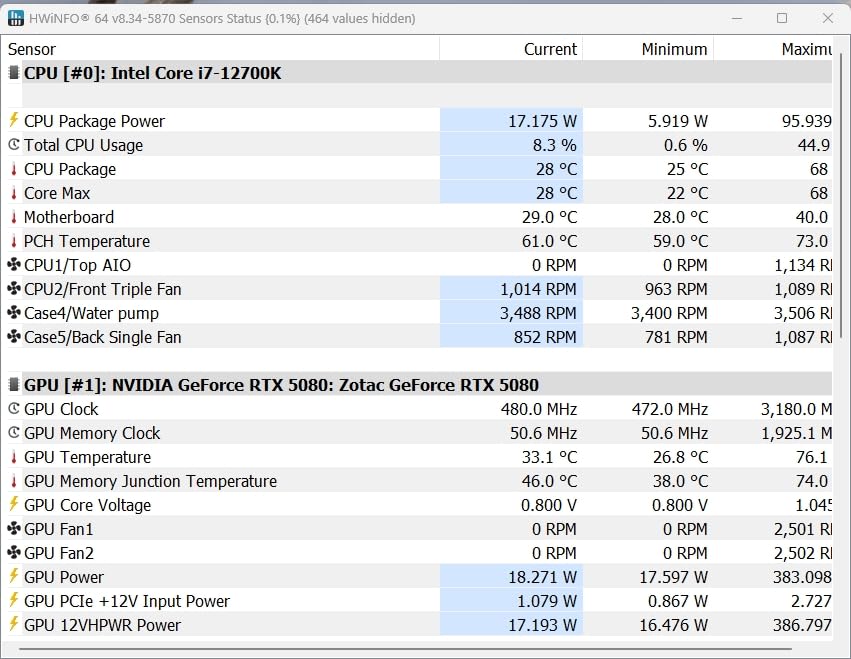Select the GPU 12VHPWR Power sensor label
851x659 pixels.
point(102,625)
